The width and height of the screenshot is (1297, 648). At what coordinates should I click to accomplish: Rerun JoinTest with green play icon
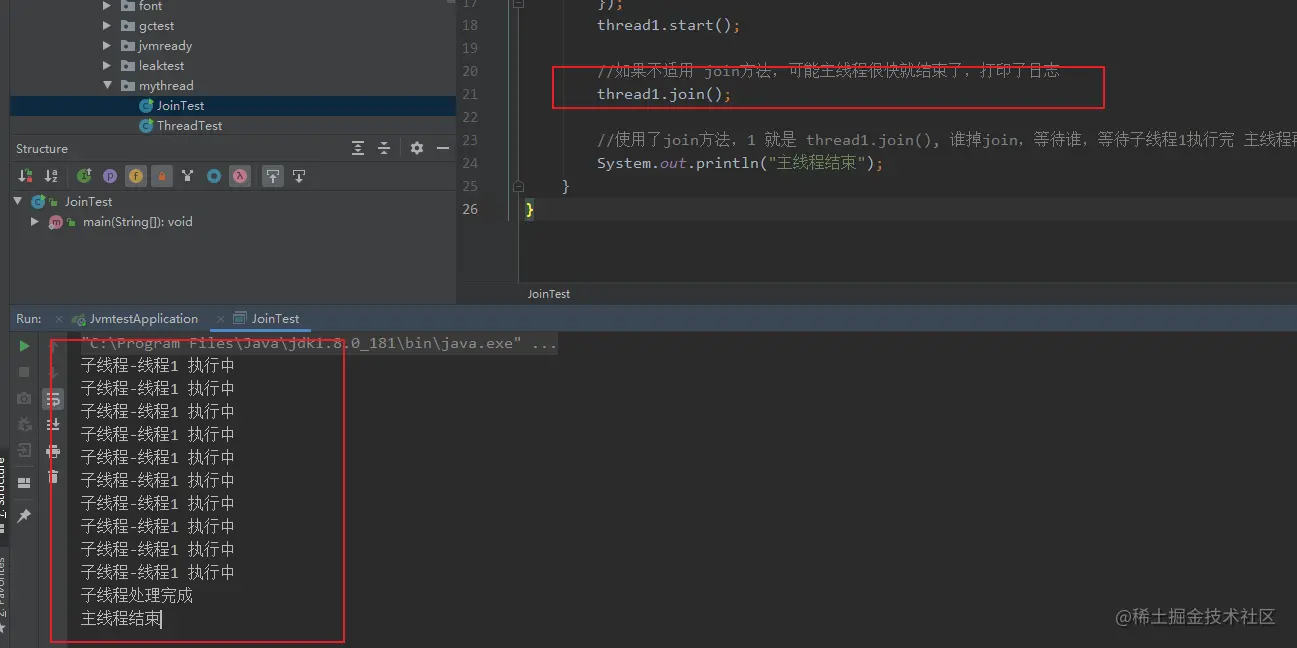pyautogui.click(x=25, y=346)
